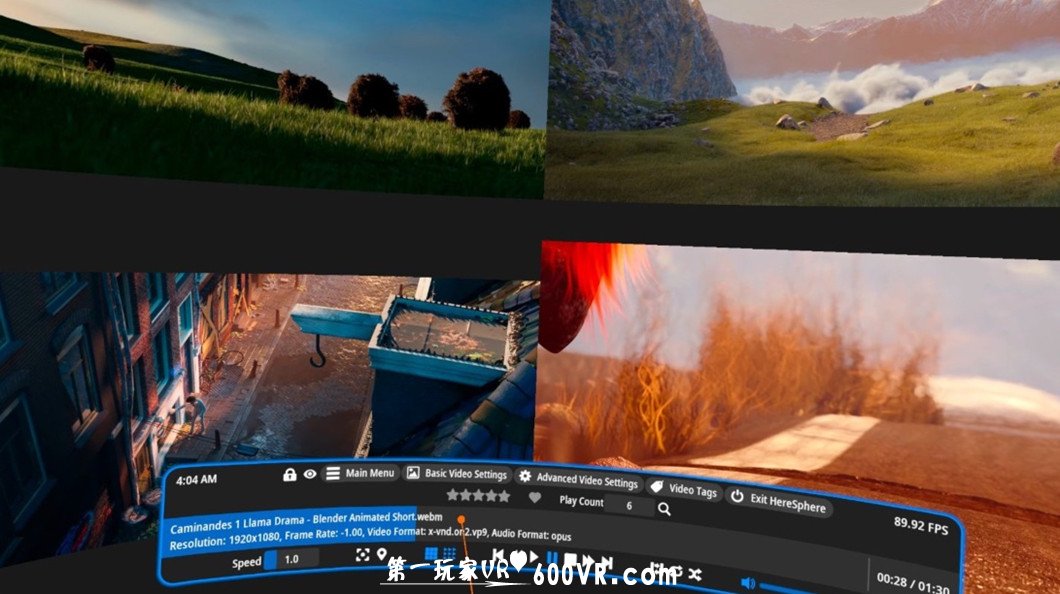Select the small dotted grid layout icon
The width and height of the screenshot is (1060, 594).
pos(450,555)
